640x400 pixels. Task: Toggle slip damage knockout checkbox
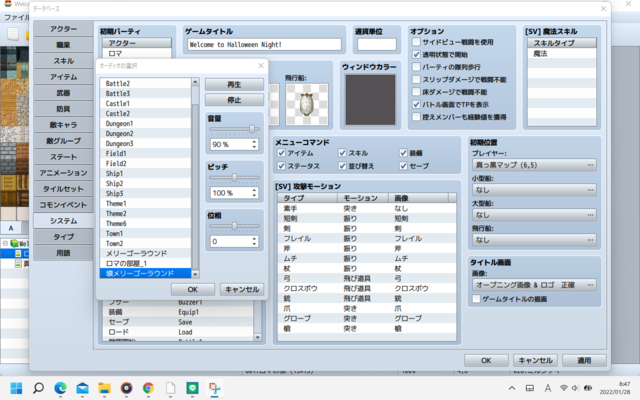[x=416, y=80]
